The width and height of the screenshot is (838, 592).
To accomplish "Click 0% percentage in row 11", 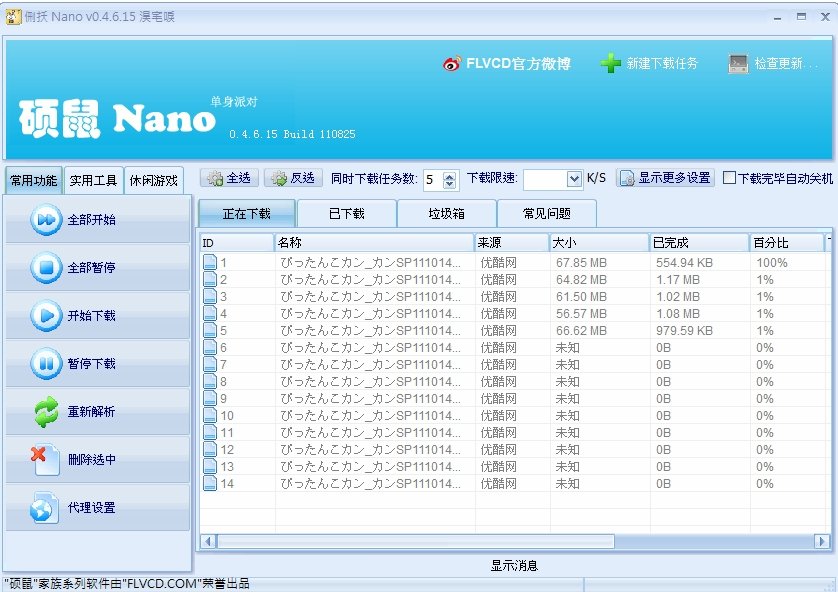I will 765,433.
